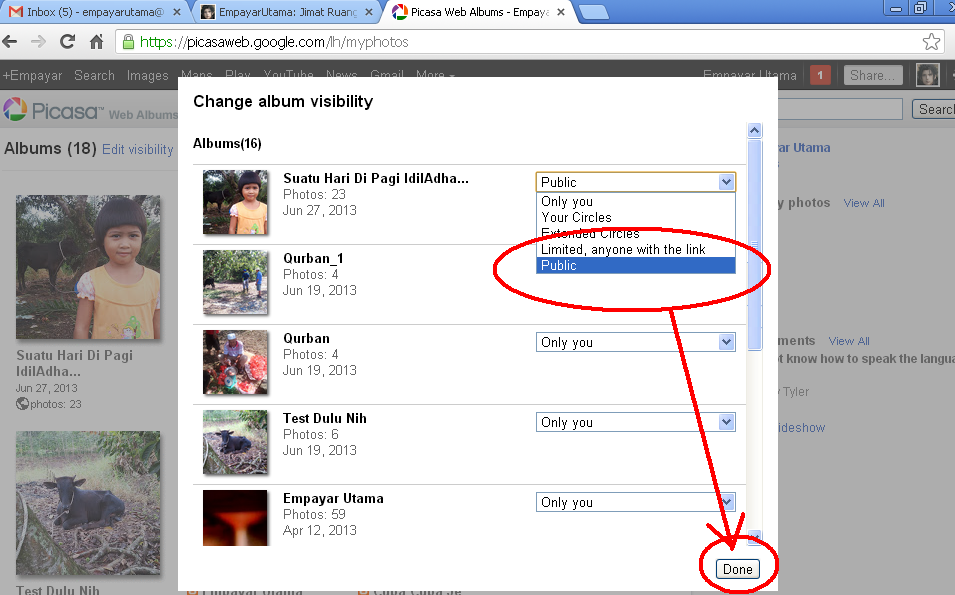Click Test Dulu Nih thumbnail in the dialog
This screenshot has height=595, width=955.
click(x=235, y=442)
